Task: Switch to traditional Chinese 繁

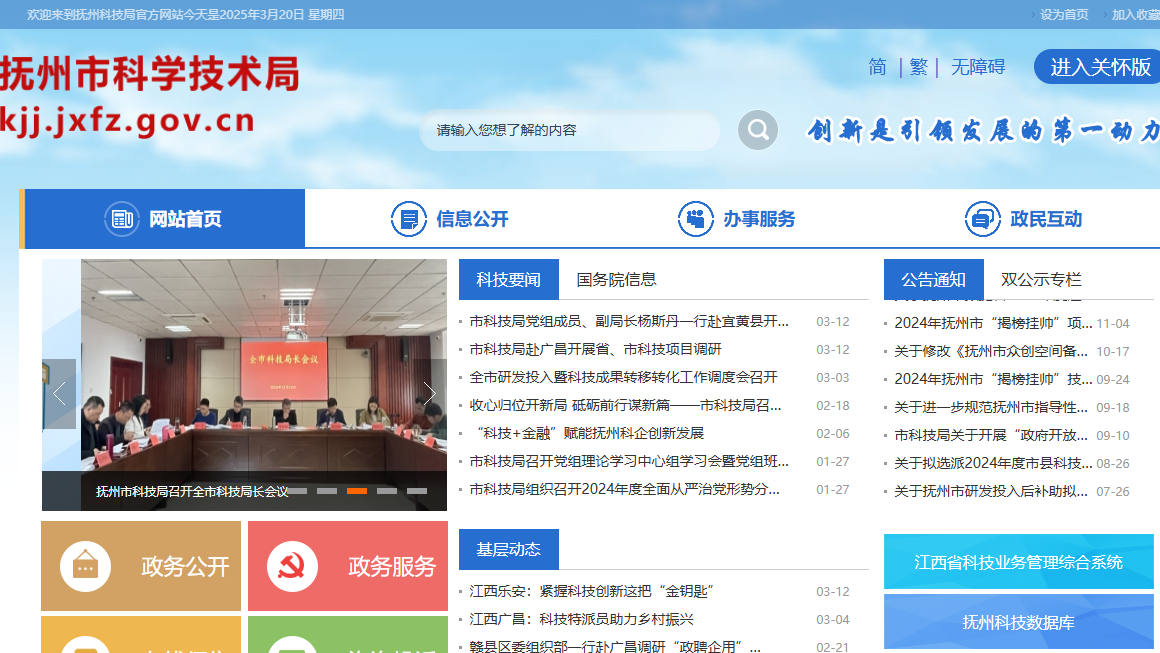Action: (x=919, y=67)
